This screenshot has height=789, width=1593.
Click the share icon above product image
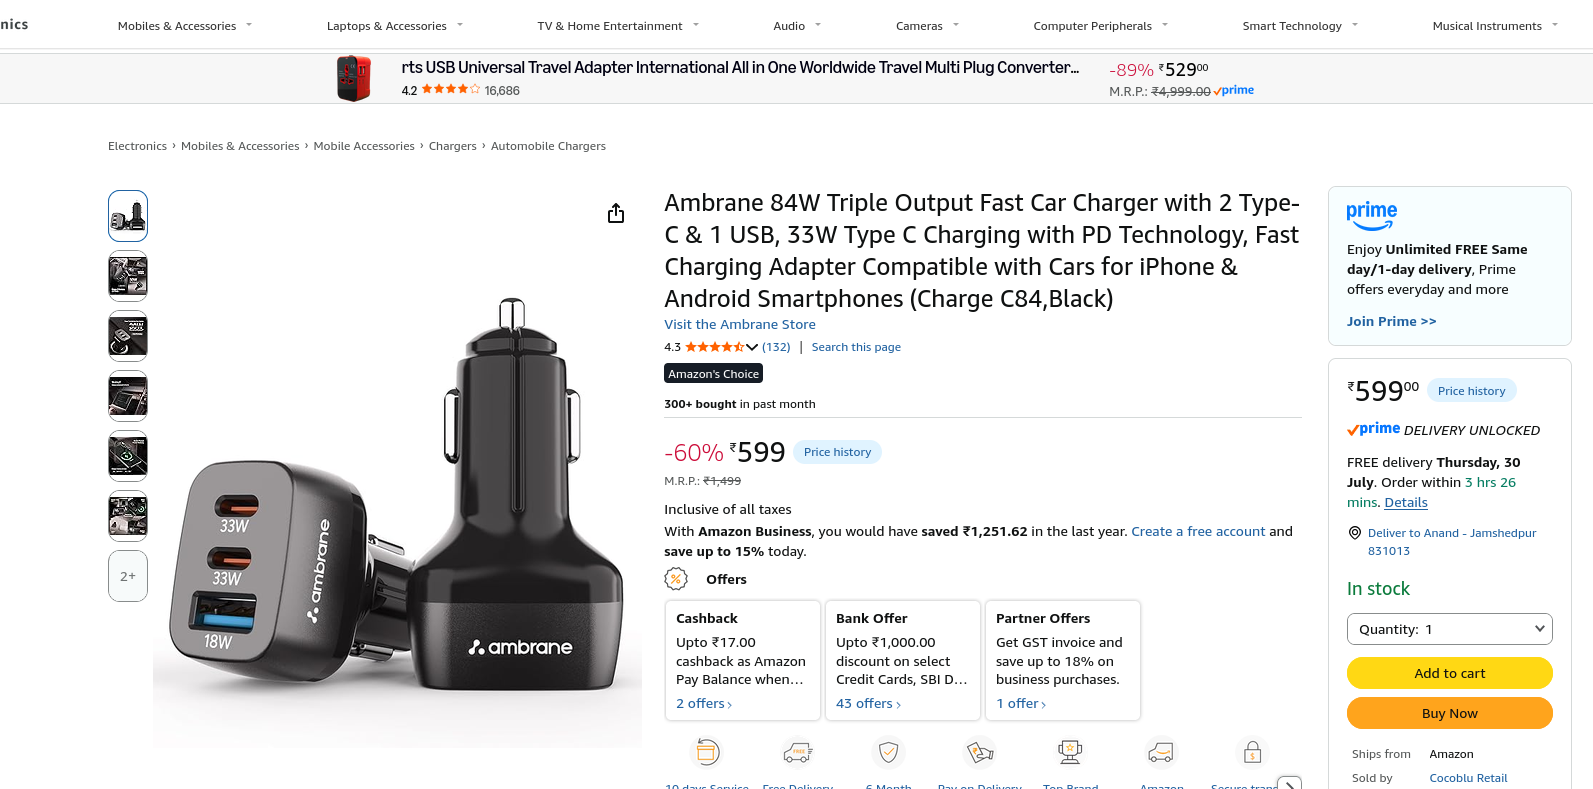[x=616, y=213]
